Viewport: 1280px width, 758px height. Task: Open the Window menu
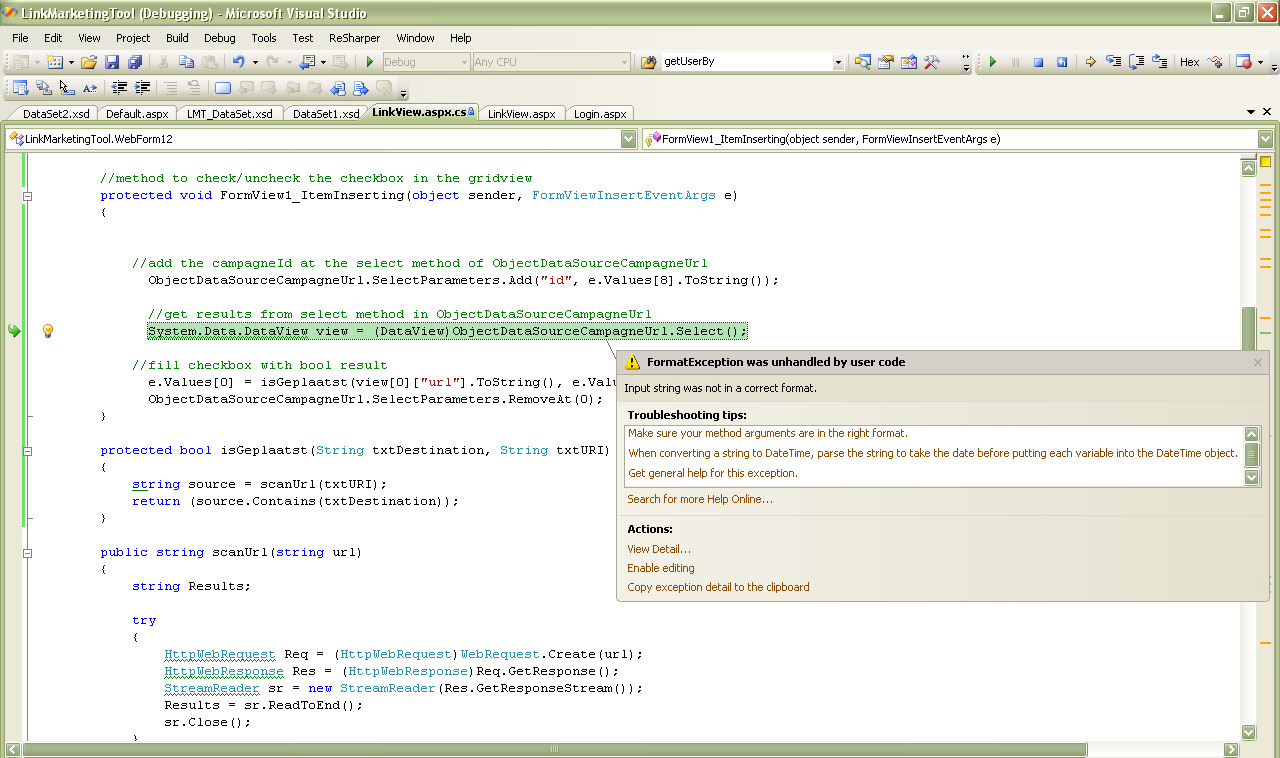click(x=415, y=38)
